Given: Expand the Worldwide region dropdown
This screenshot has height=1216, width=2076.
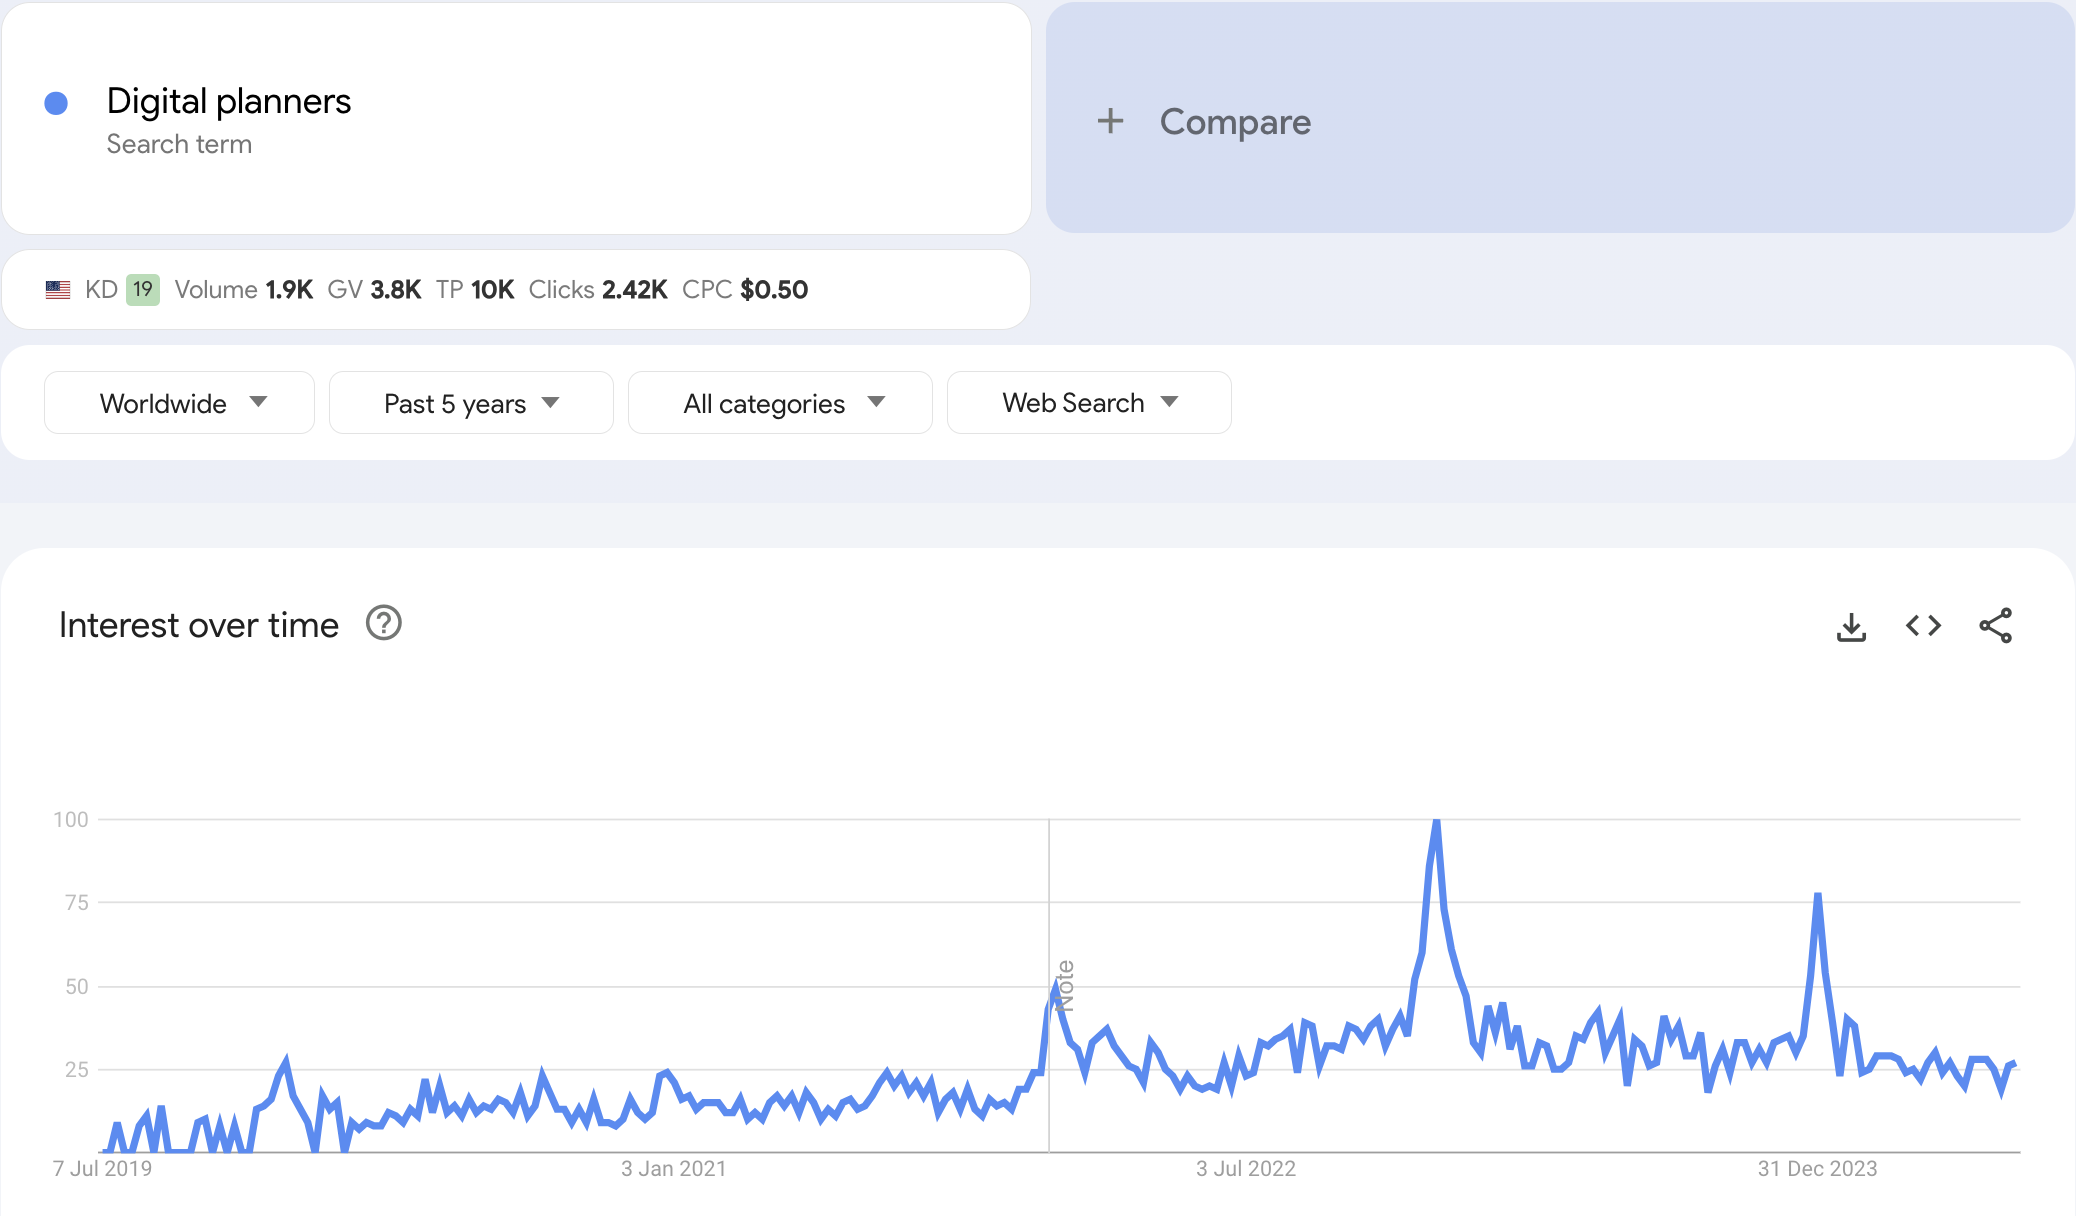Looking at the screenshot, I should point(180,403).
